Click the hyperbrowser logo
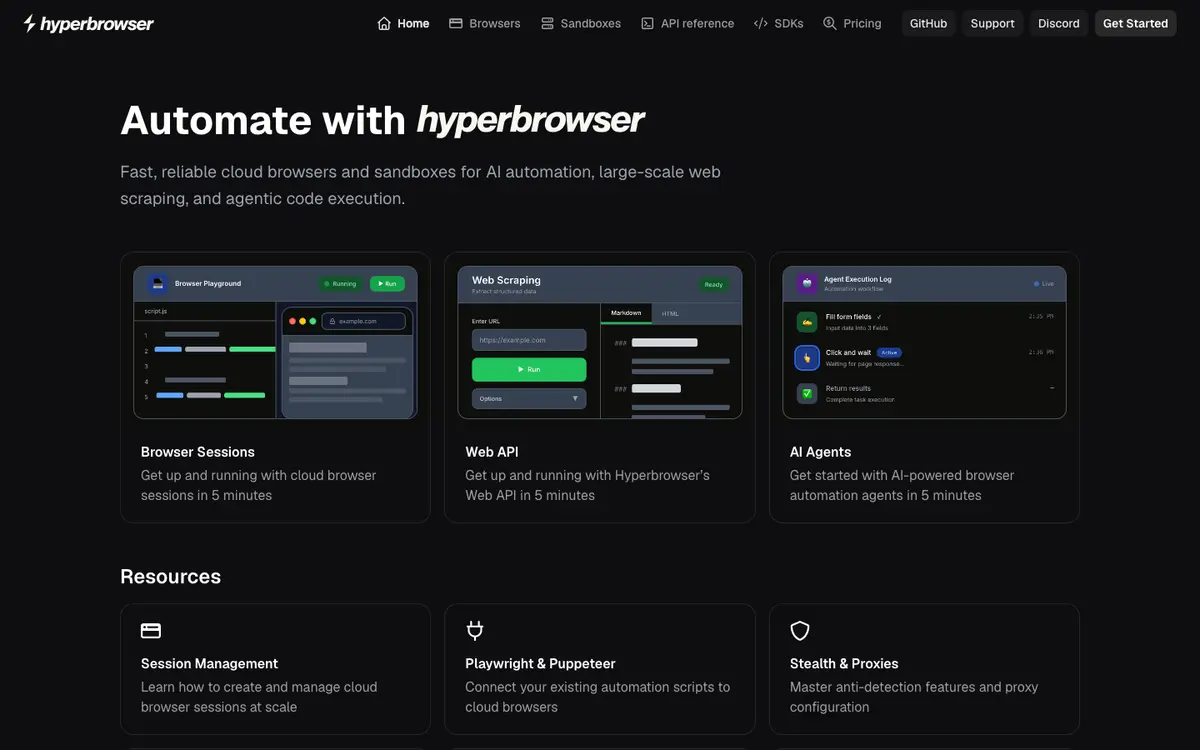1200x750 pixels. (x=88, y=23)
